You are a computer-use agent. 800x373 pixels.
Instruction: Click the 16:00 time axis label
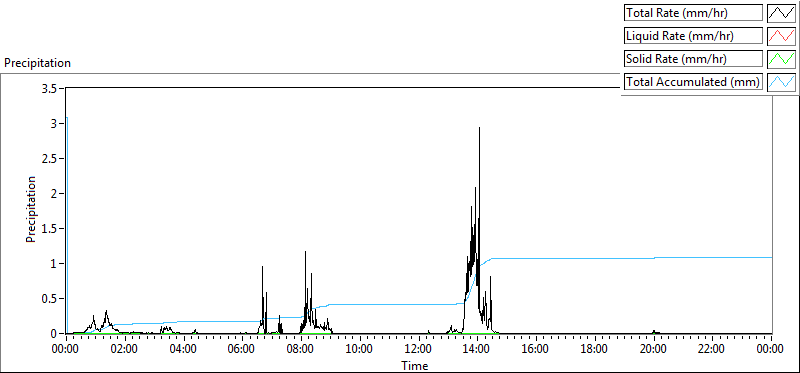tap(536, 350)
